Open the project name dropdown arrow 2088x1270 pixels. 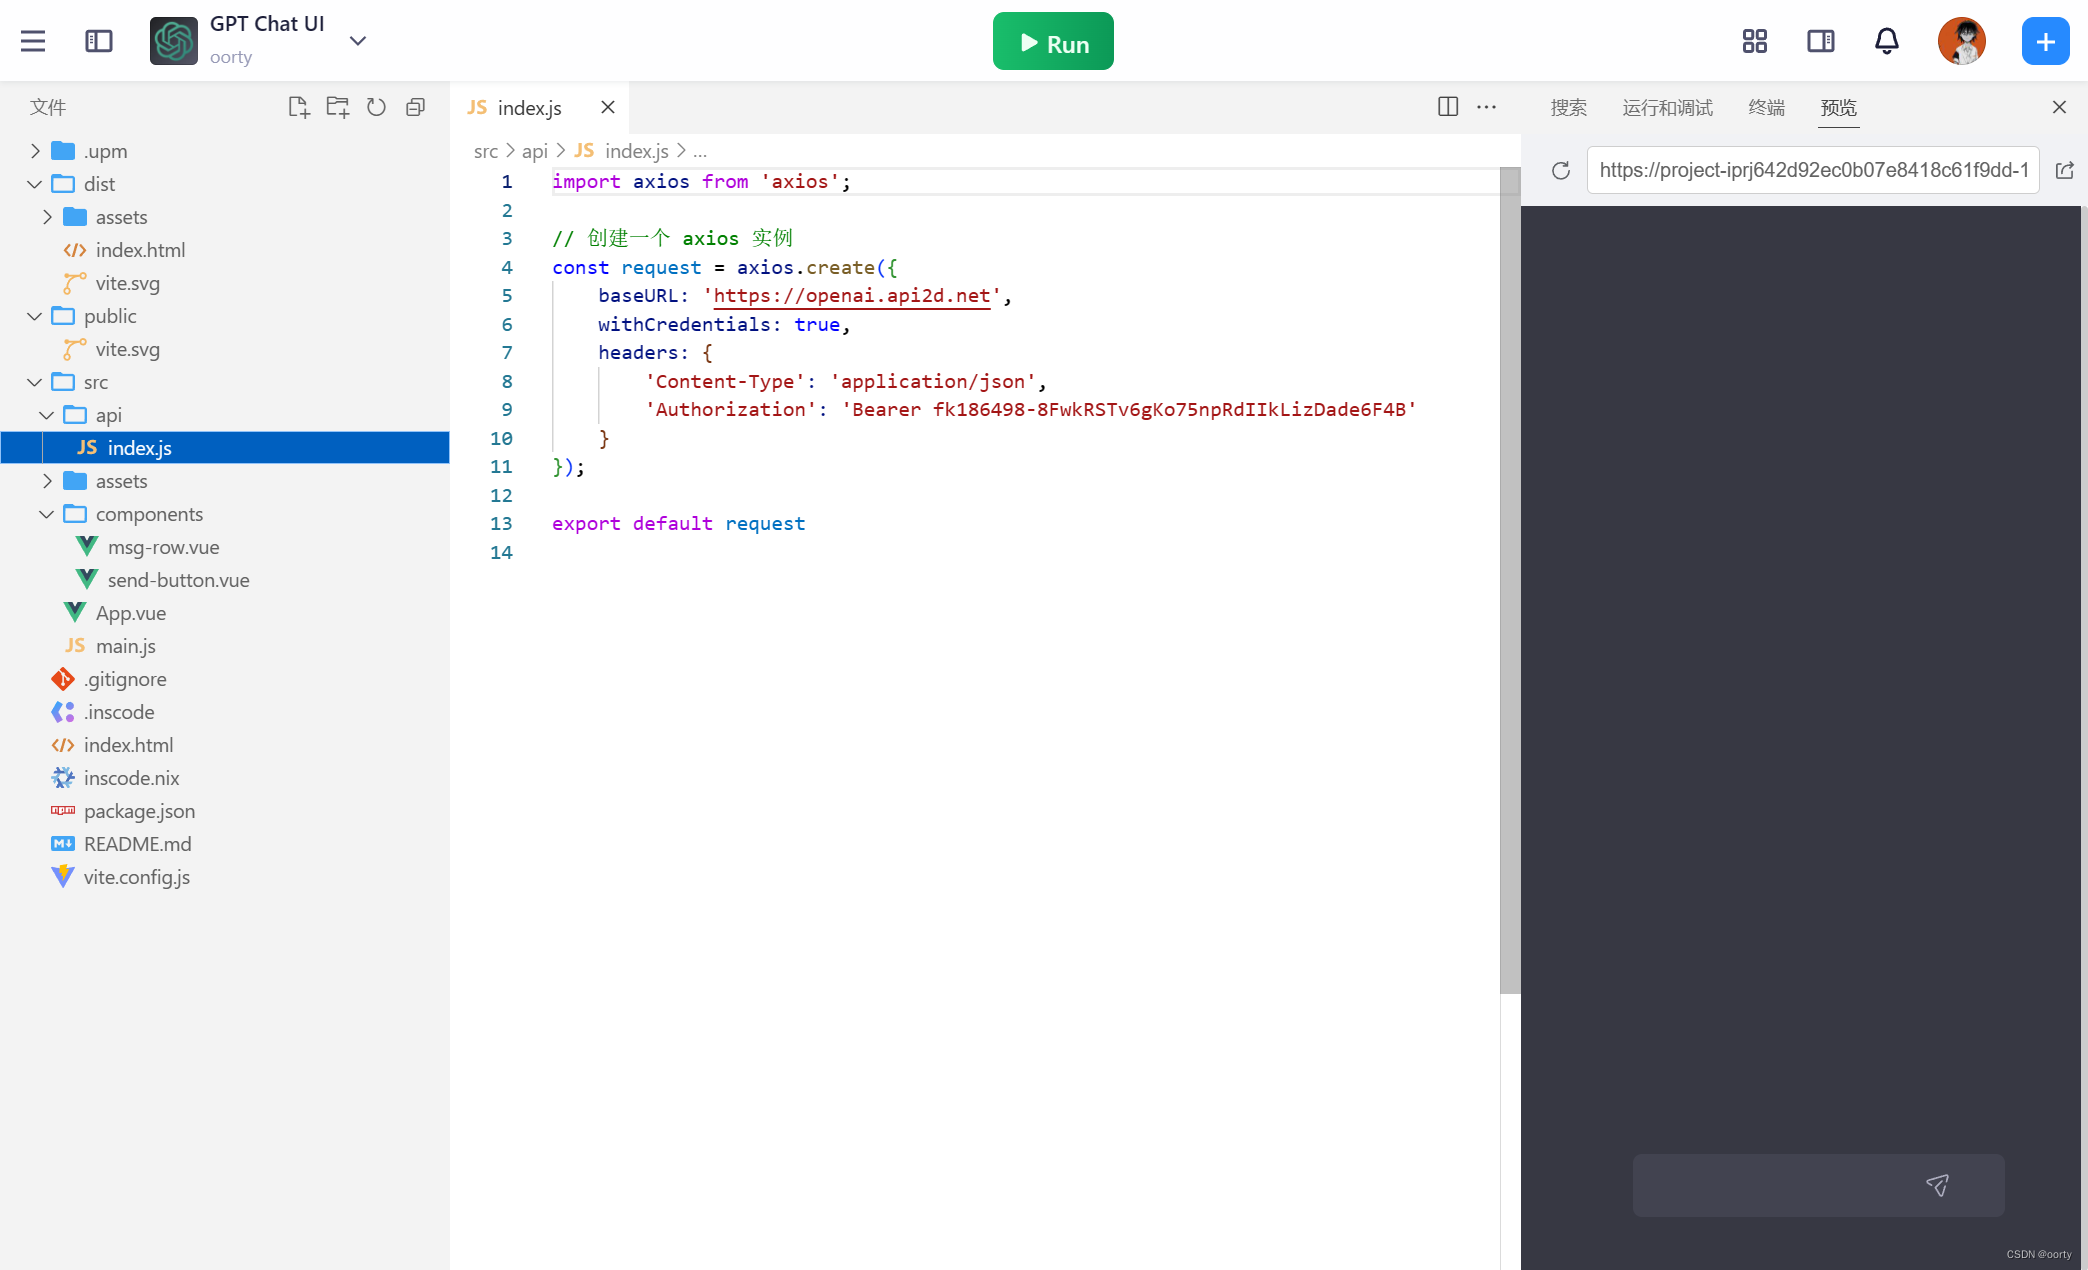click(358, 41)
